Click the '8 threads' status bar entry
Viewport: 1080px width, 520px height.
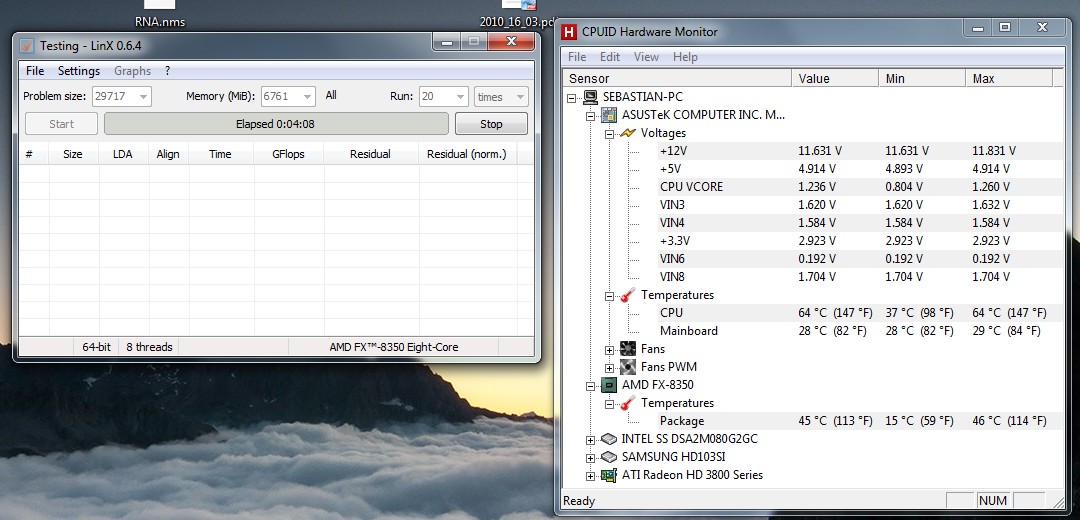point(149,347)
